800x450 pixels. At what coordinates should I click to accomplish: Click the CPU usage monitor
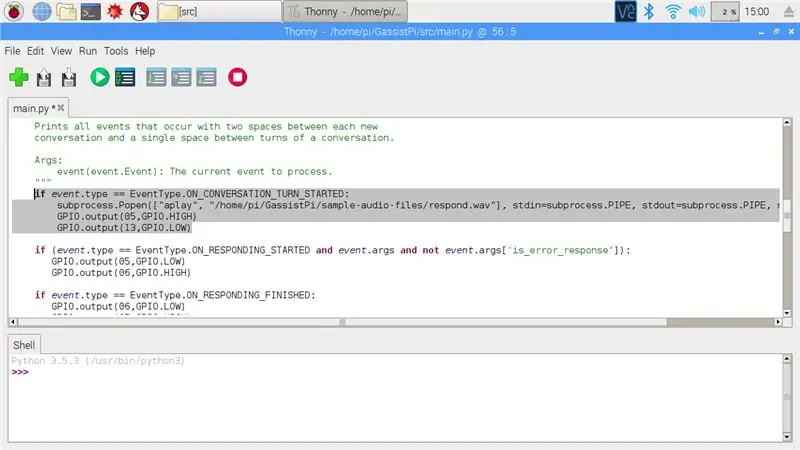point(725,11)
